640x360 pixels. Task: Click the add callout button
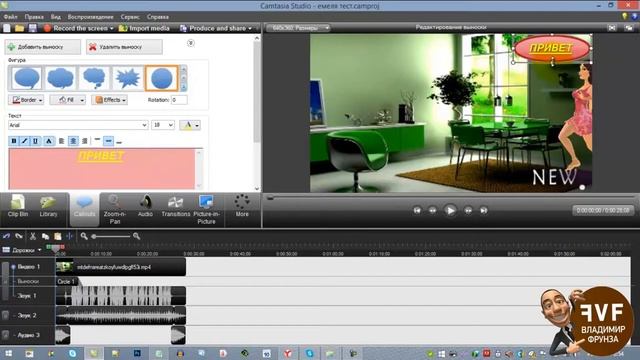tap(42, 47)
